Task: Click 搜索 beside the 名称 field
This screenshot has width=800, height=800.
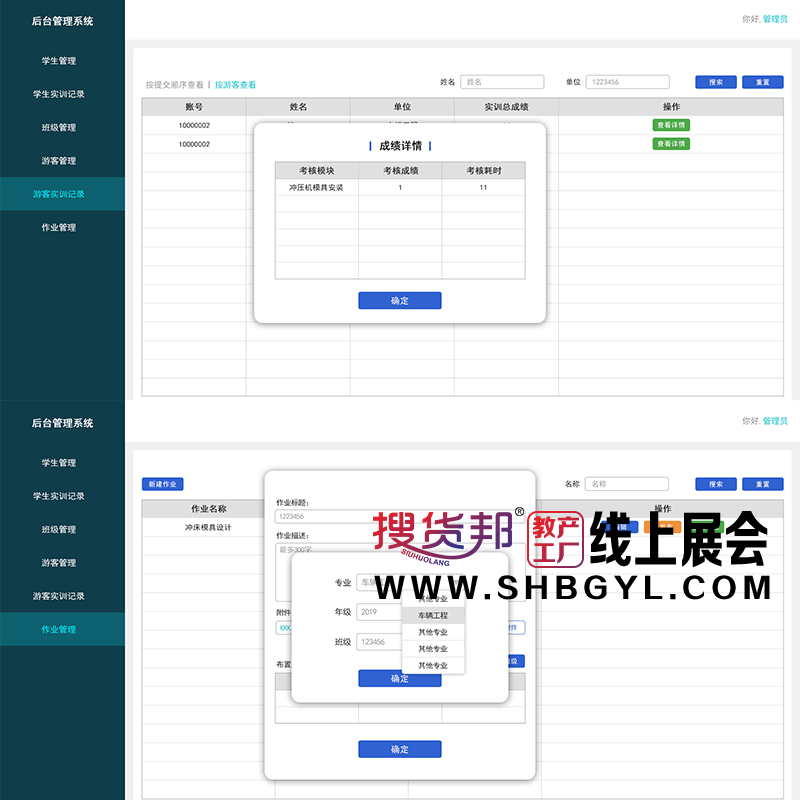Action: click(716, 484)
